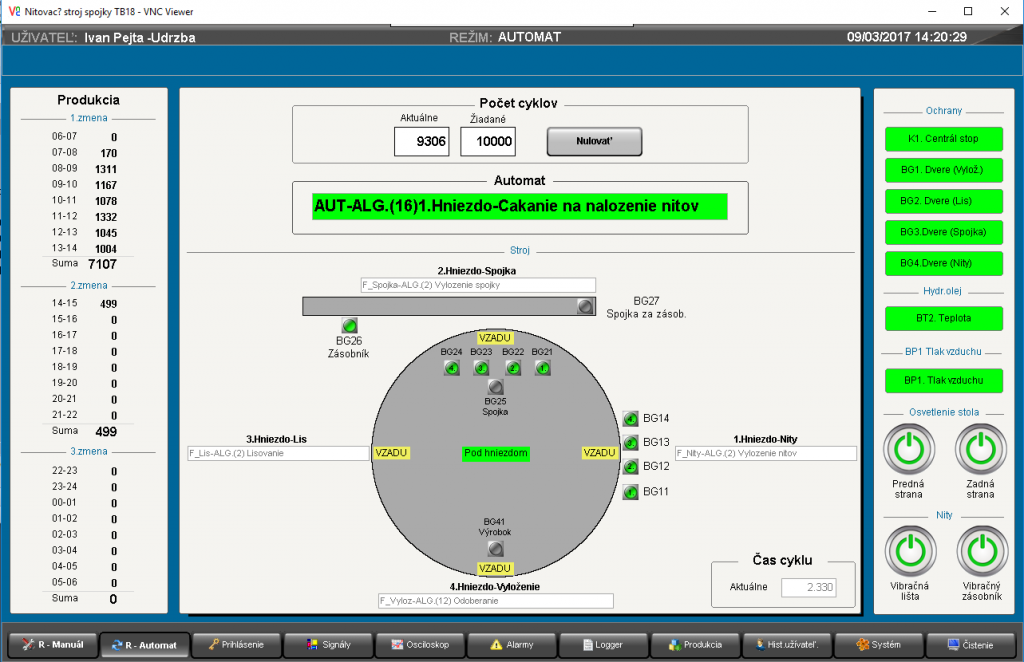Viewport: 1024px width, 662px height.
Task: Toggle the Zadná strana table light
Action: point(980,449)
